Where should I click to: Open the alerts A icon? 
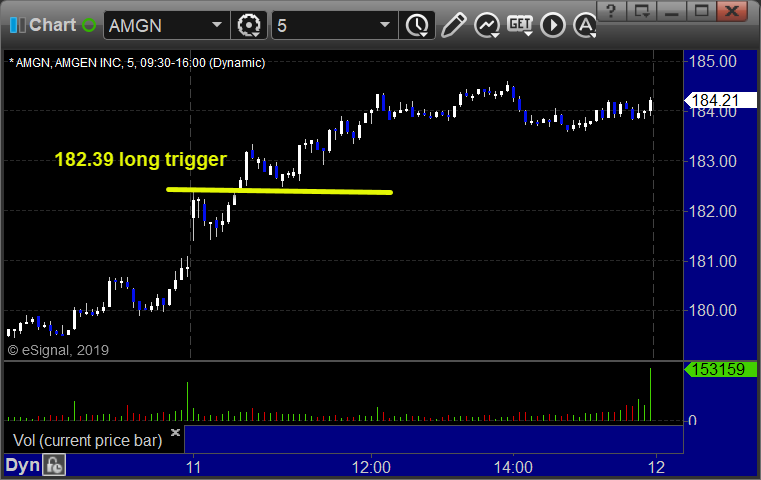(584, 25)
